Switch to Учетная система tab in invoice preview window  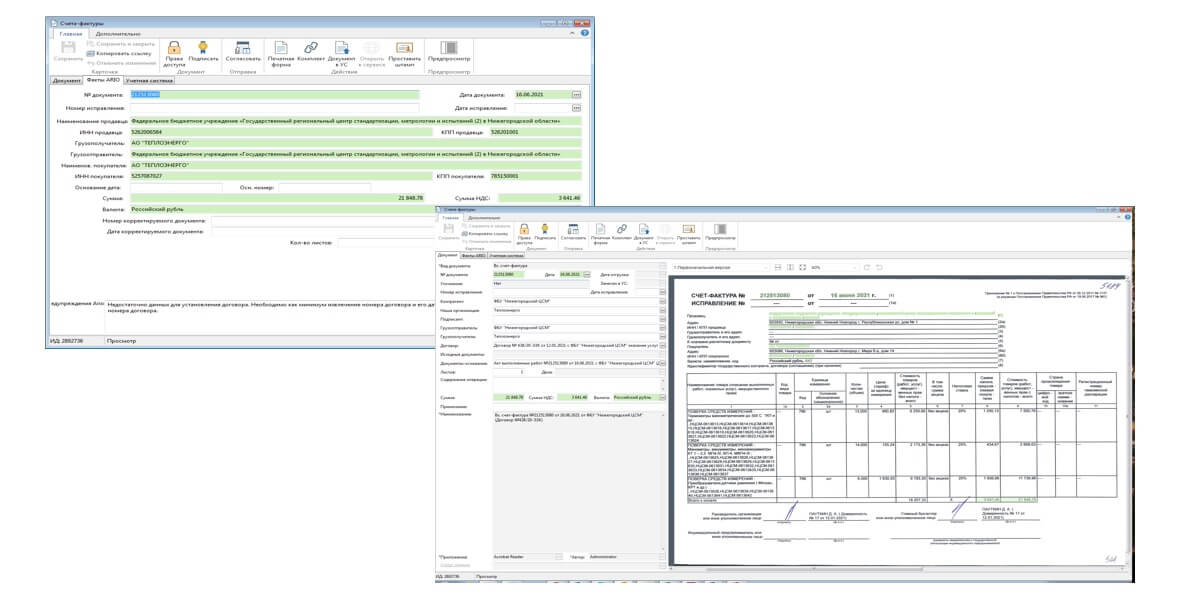pos(506,256)
